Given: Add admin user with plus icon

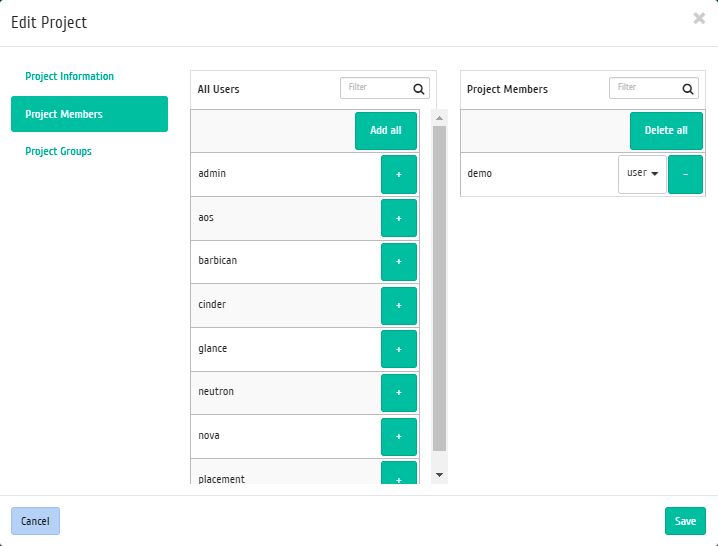Looking at the screenshot, I should [399, 175].
